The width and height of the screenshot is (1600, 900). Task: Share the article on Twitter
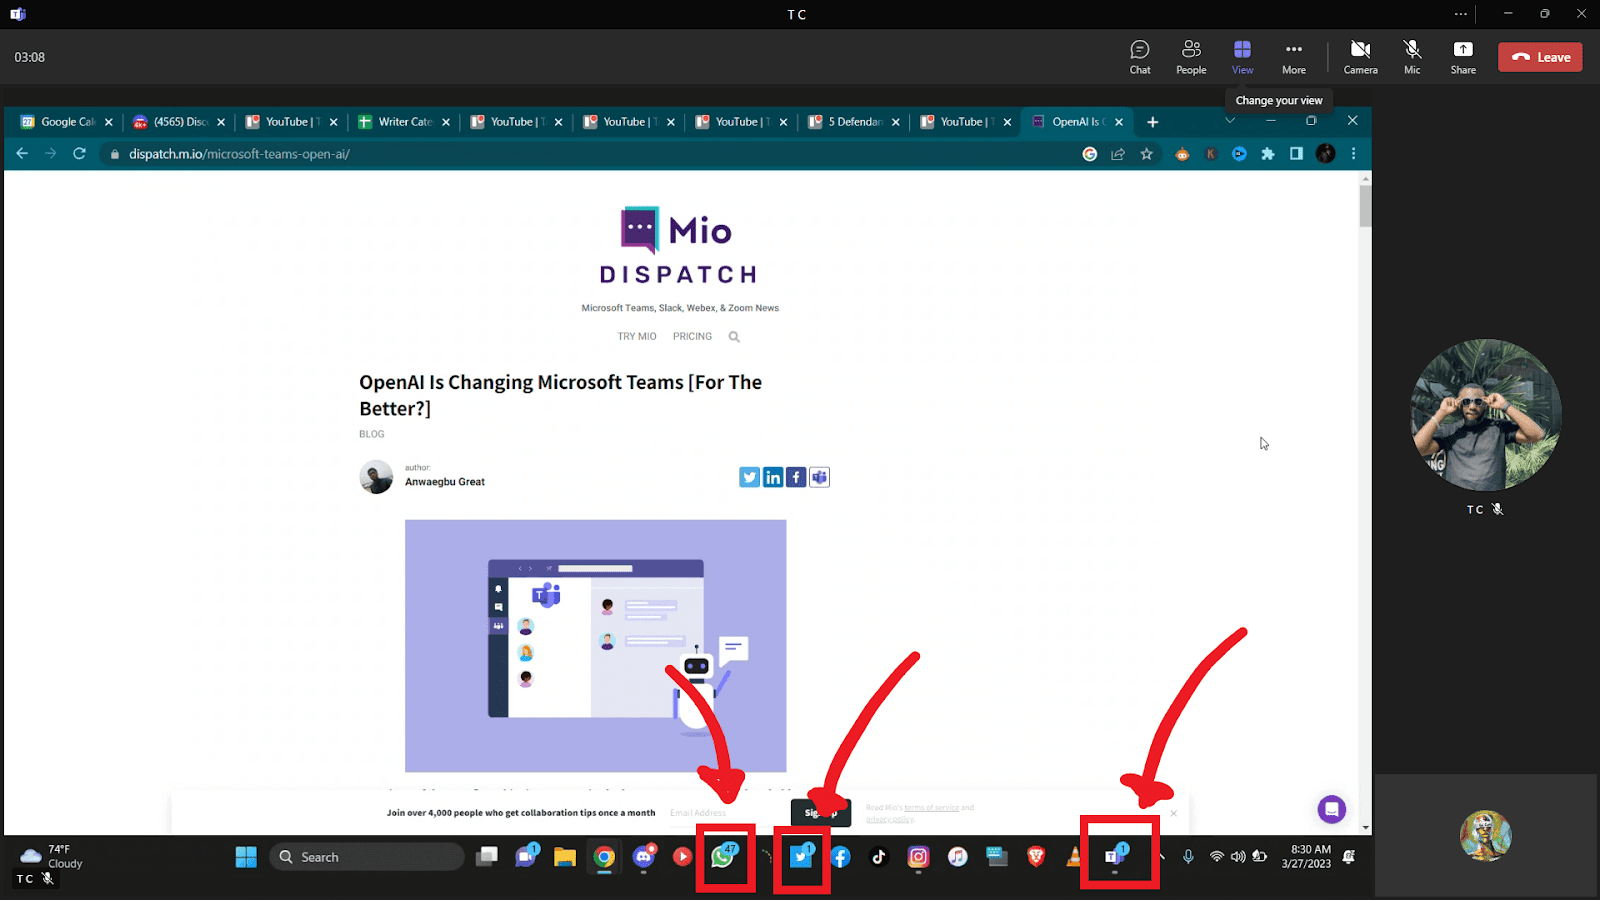pos(749,477)
